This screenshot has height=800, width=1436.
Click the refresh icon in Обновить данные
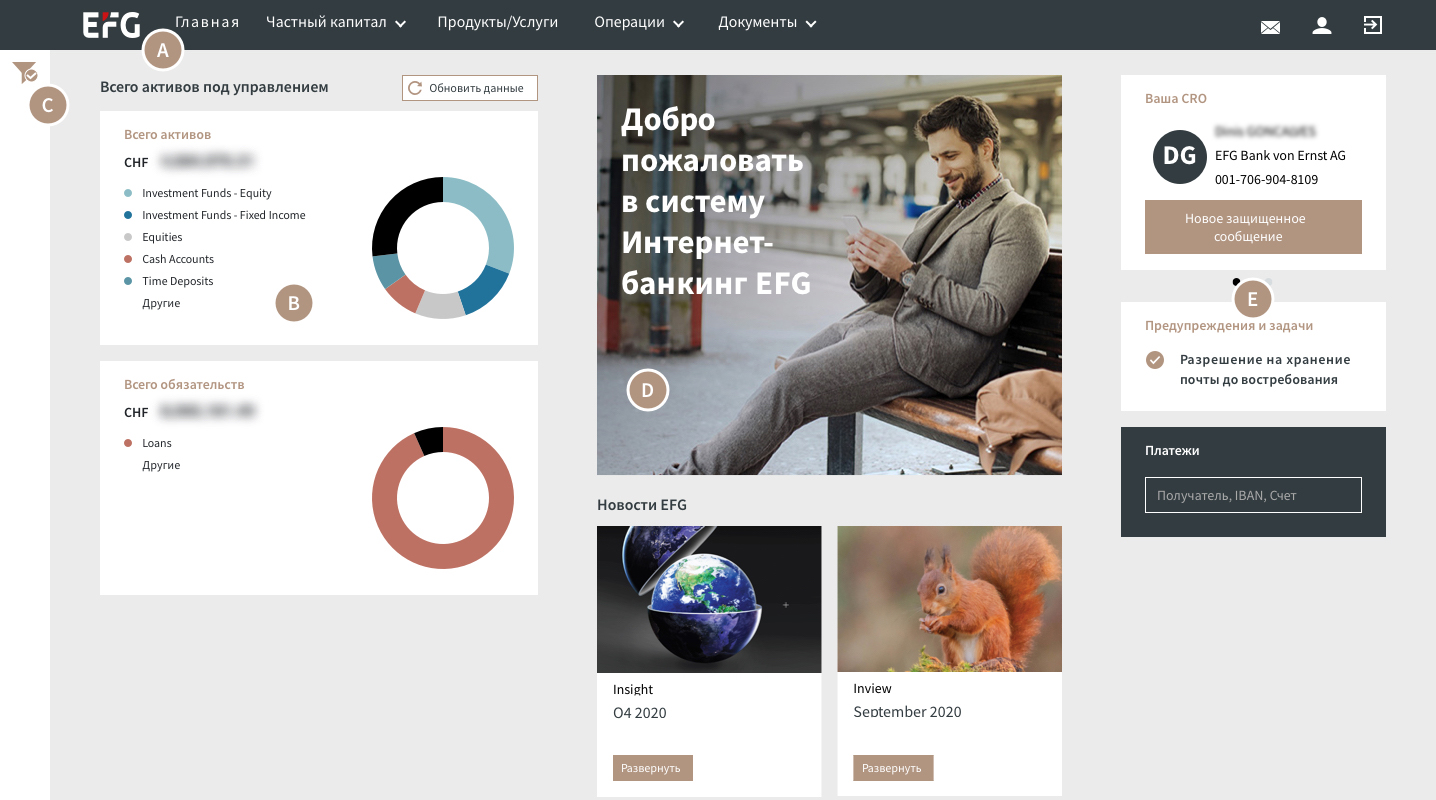[x=415, y=88]
